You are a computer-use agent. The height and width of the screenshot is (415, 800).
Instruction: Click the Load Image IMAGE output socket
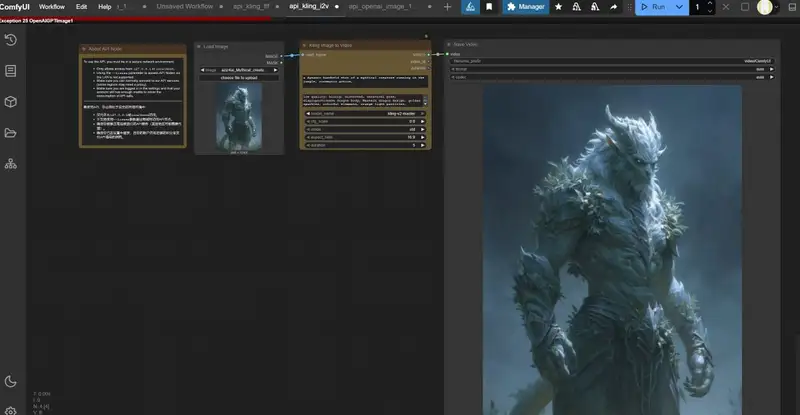[281, 56]
